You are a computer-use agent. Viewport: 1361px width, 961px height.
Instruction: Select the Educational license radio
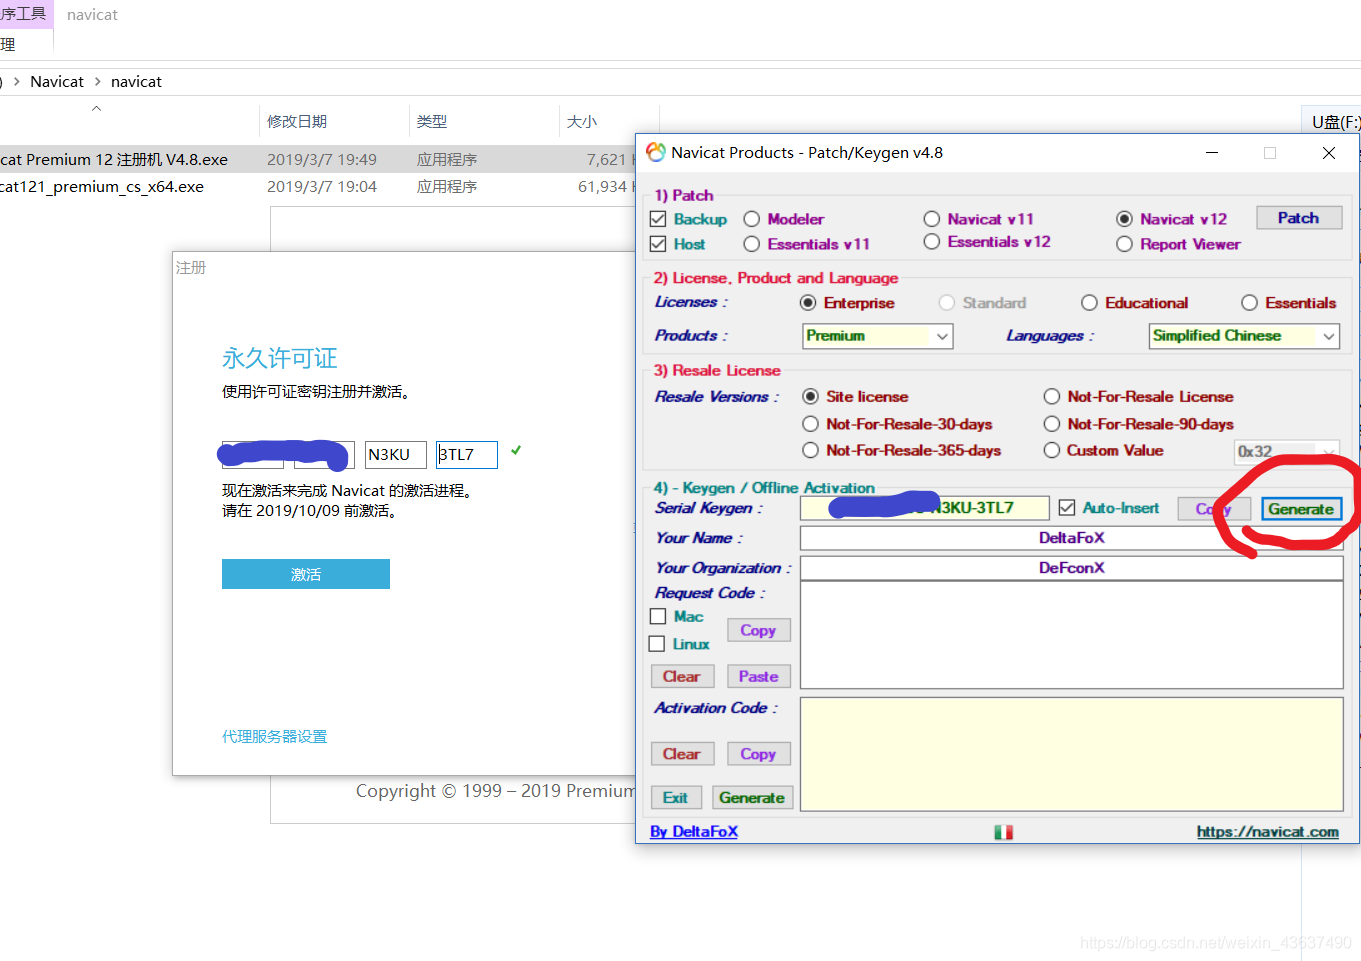(x=1089, y=303)
